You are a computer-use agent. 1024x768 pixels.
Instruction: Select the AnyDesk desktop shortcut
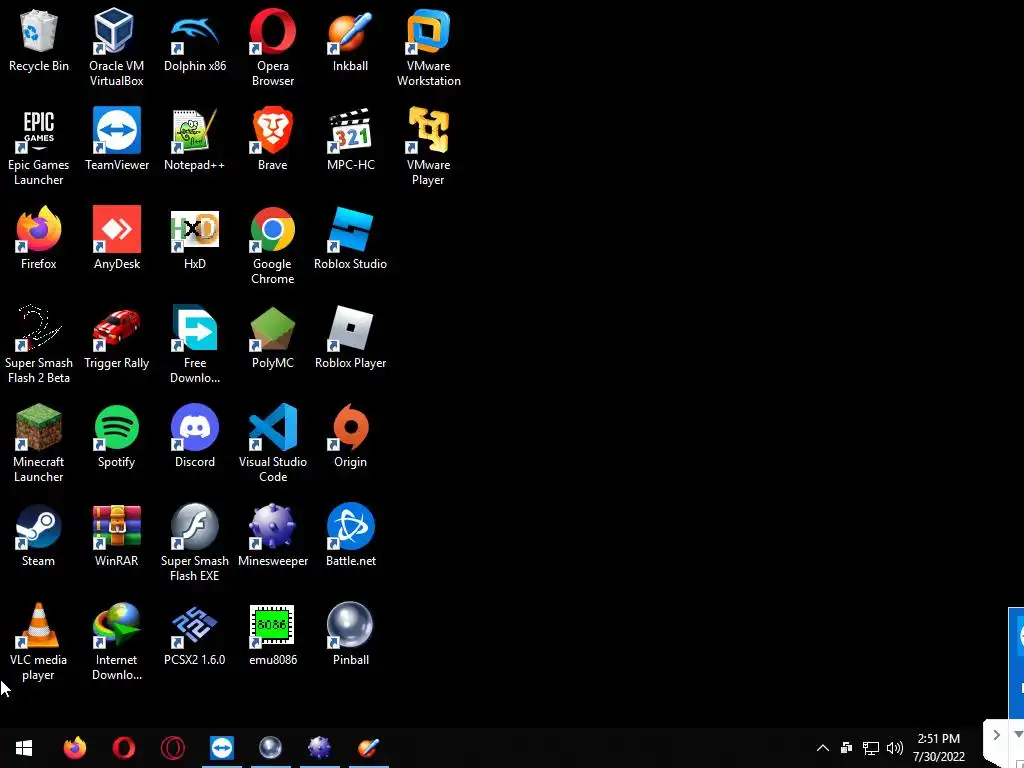(116, 239)
